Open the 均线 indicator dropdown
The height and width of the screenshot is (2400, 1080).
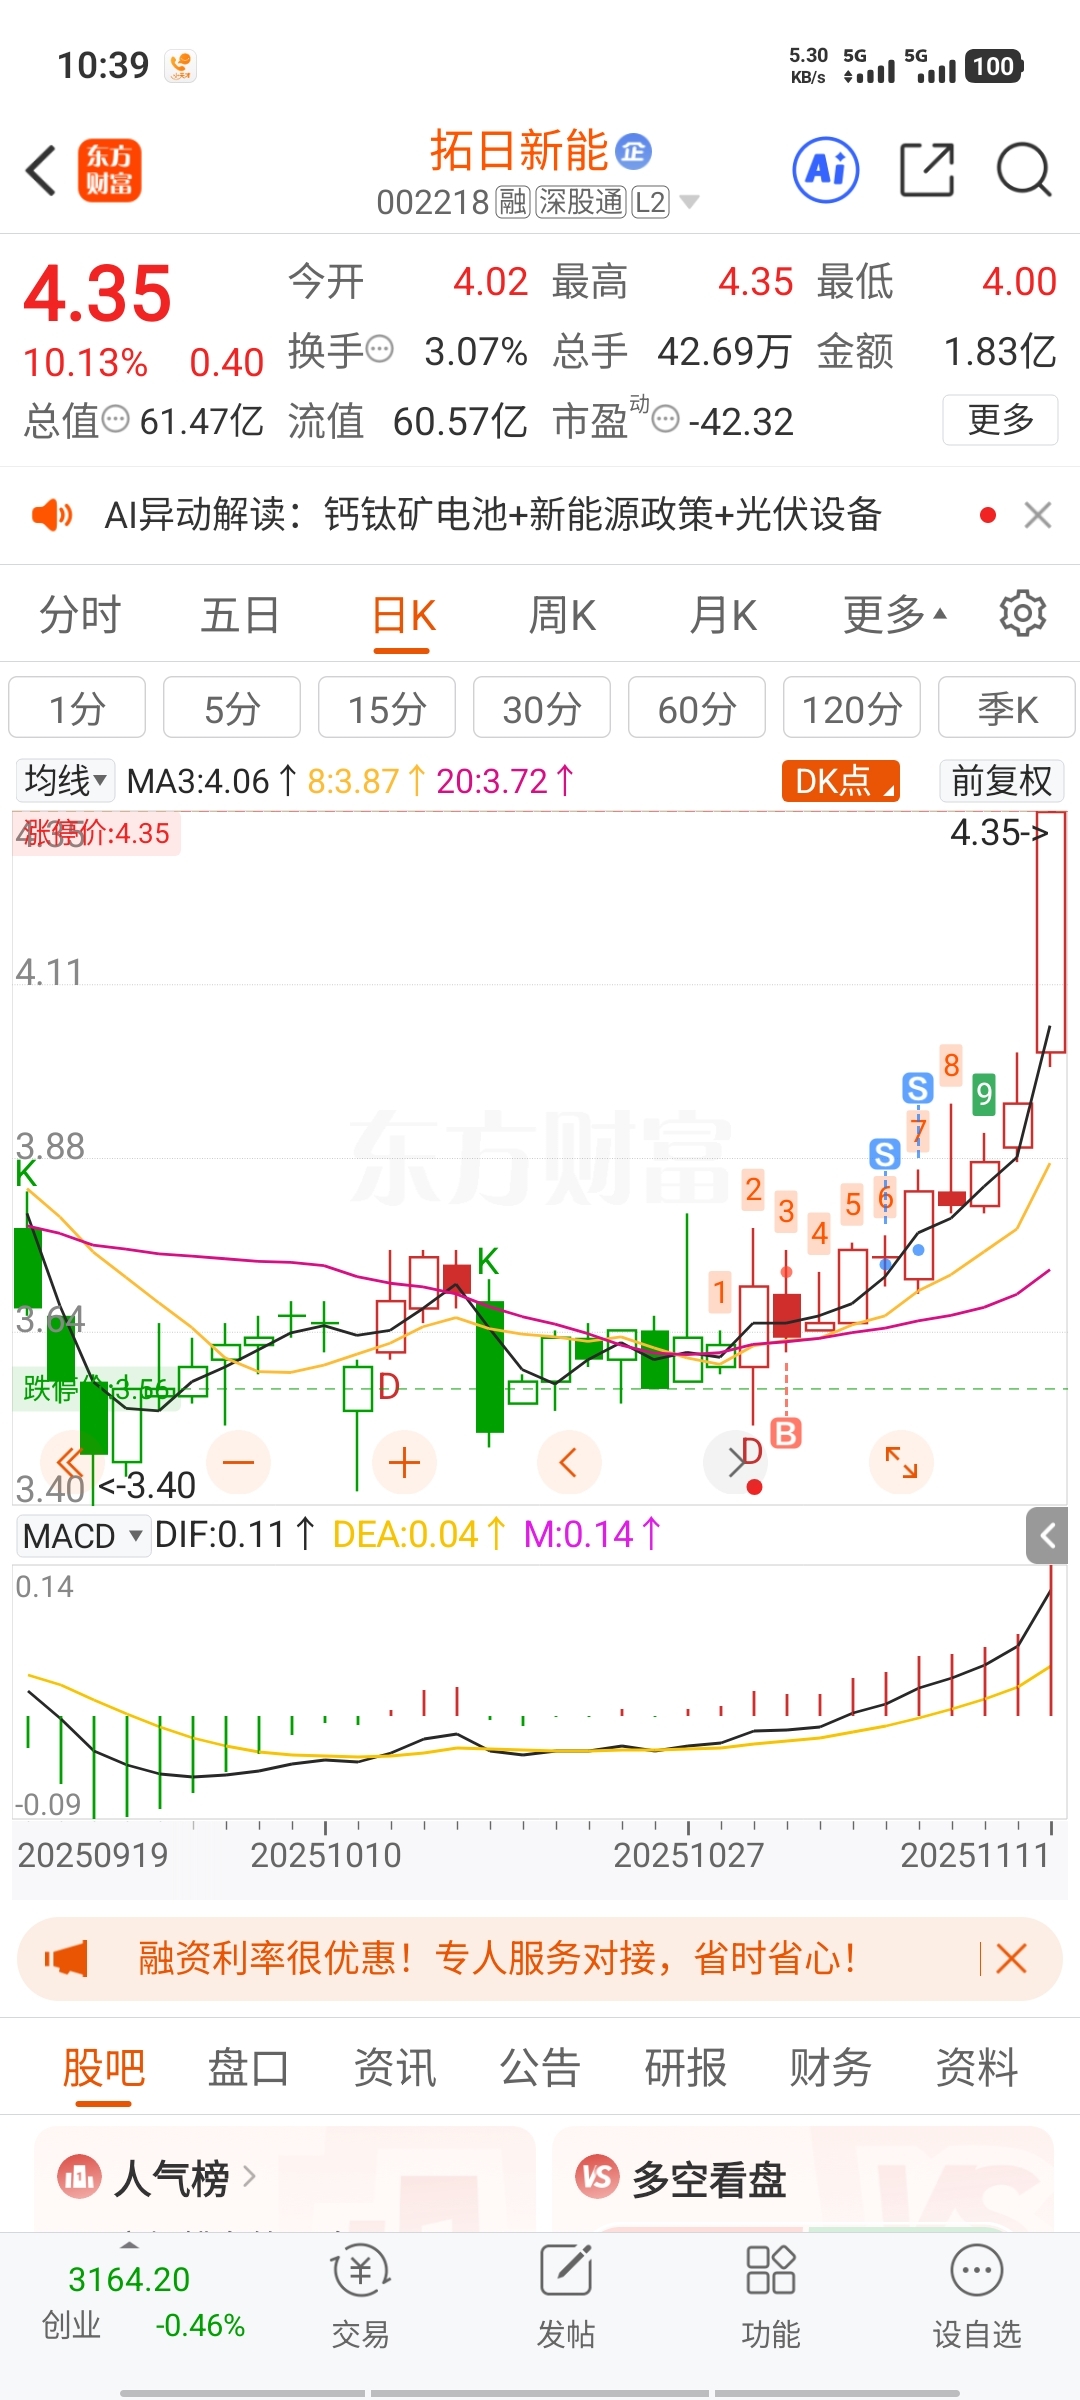(65, 781)
